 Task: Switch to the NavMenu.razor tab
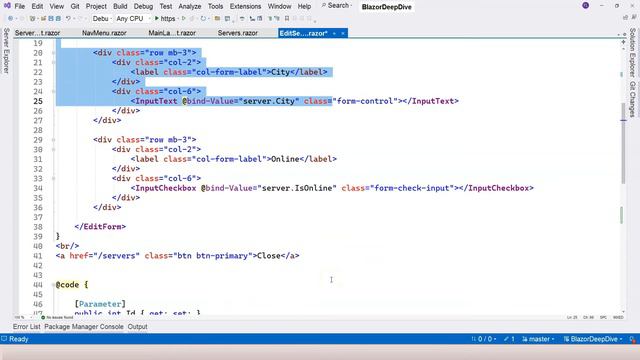click(x=104, y=33)
